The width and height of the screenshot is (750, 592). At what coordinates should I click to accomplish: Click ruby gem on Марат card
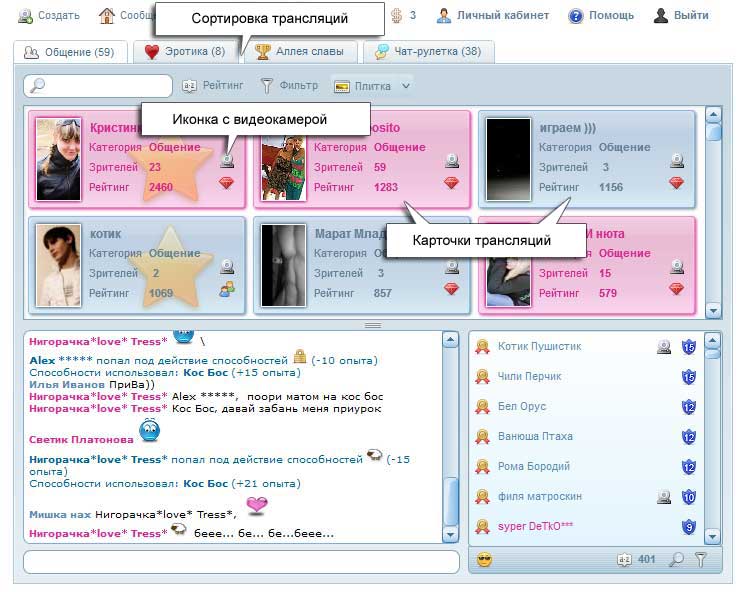[x=451, y=289]
